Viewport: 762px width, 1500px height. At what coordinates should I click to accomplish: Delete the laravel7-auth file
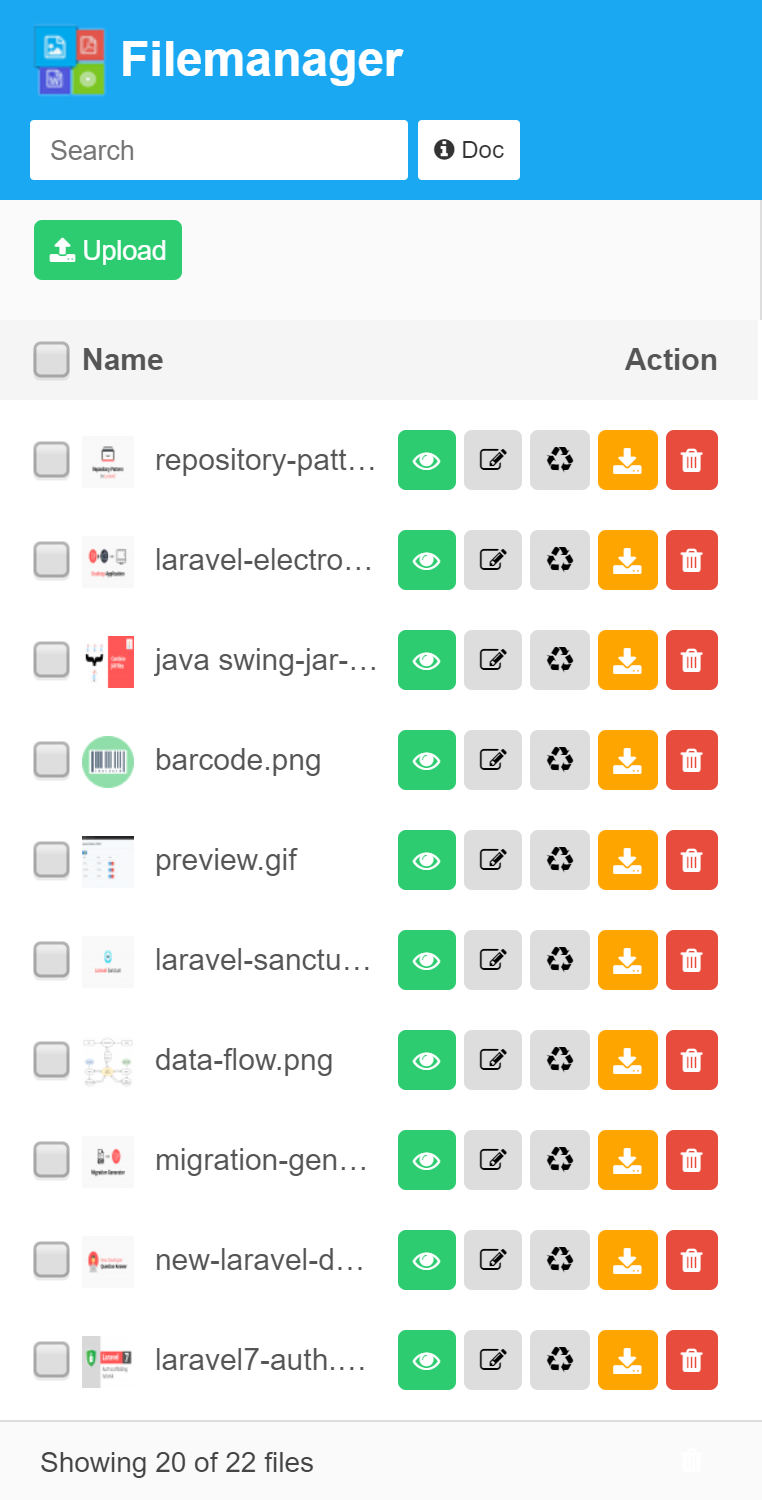pos(691,1360)
